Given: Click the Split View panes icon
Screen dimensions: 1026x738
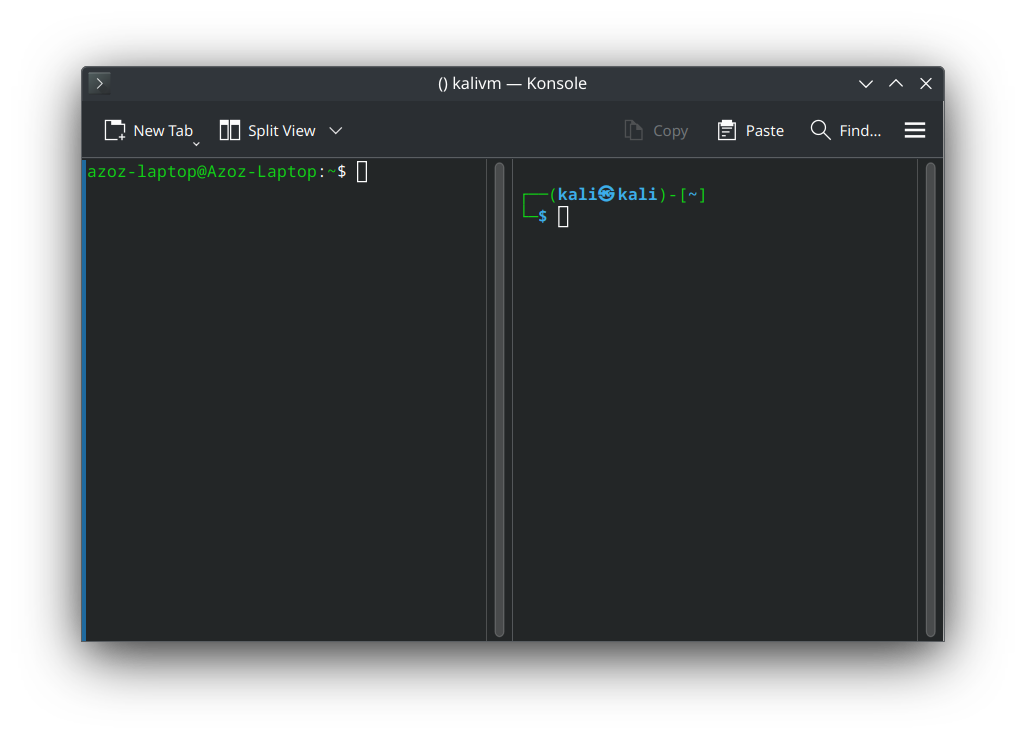Looking at the screenshot, I should [230, 128].
